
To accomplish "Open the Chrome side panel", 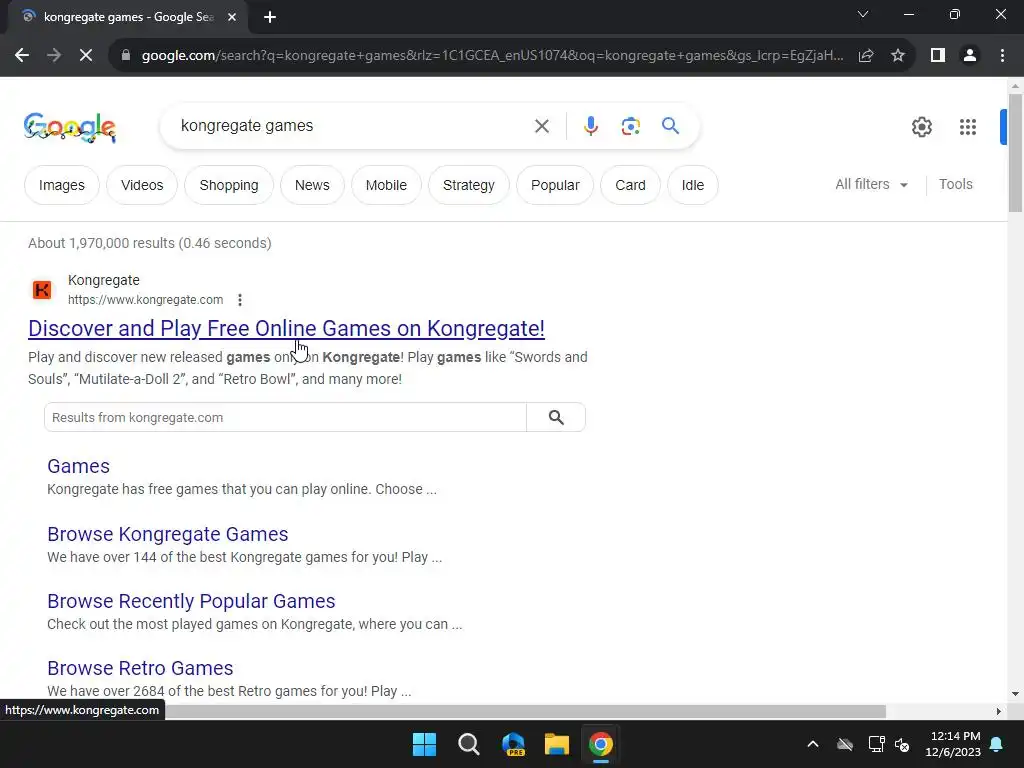I will click(x=938, y=56).
